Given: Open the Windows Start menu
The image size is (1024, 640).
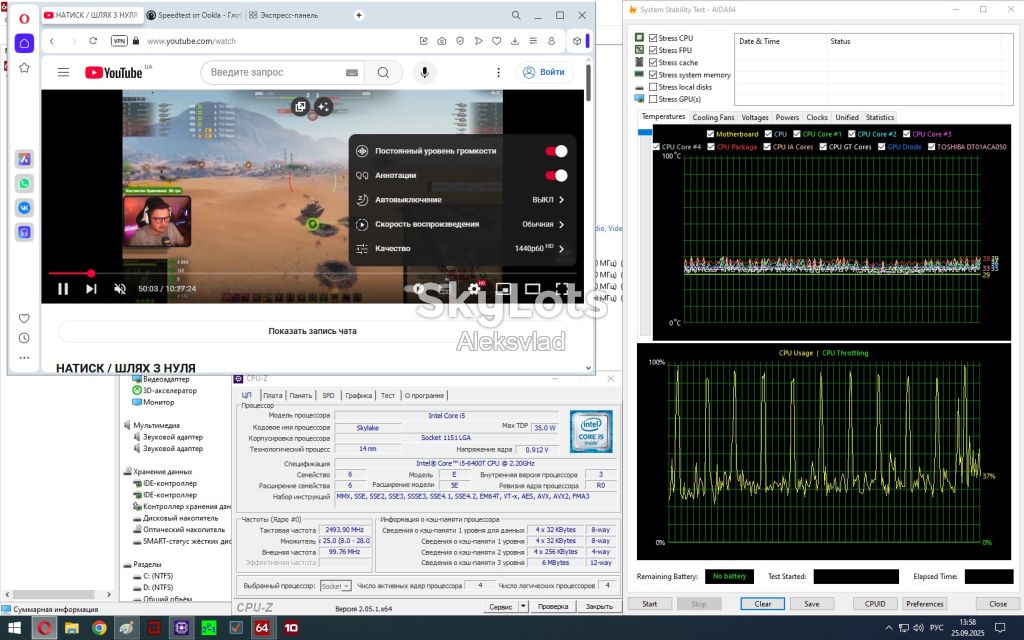Looking at the screenshot, I should [14, 628].
